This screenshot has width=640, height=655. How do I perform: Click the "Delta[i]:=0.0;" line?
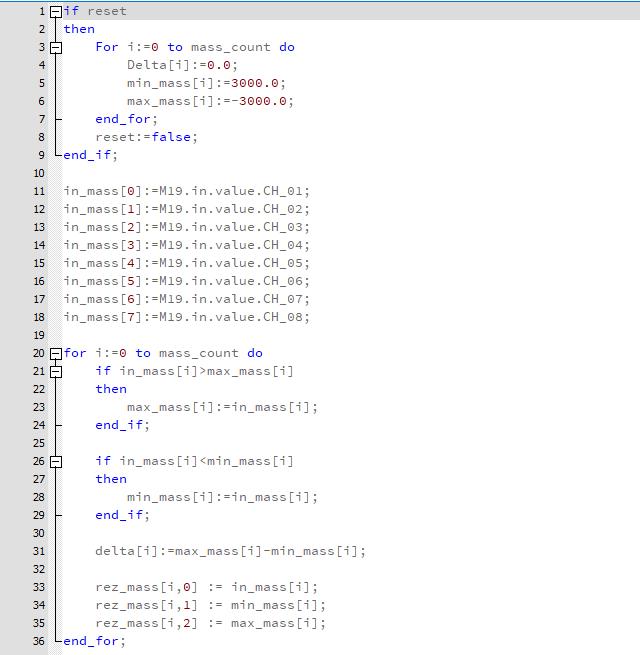[x=182, y=65]
